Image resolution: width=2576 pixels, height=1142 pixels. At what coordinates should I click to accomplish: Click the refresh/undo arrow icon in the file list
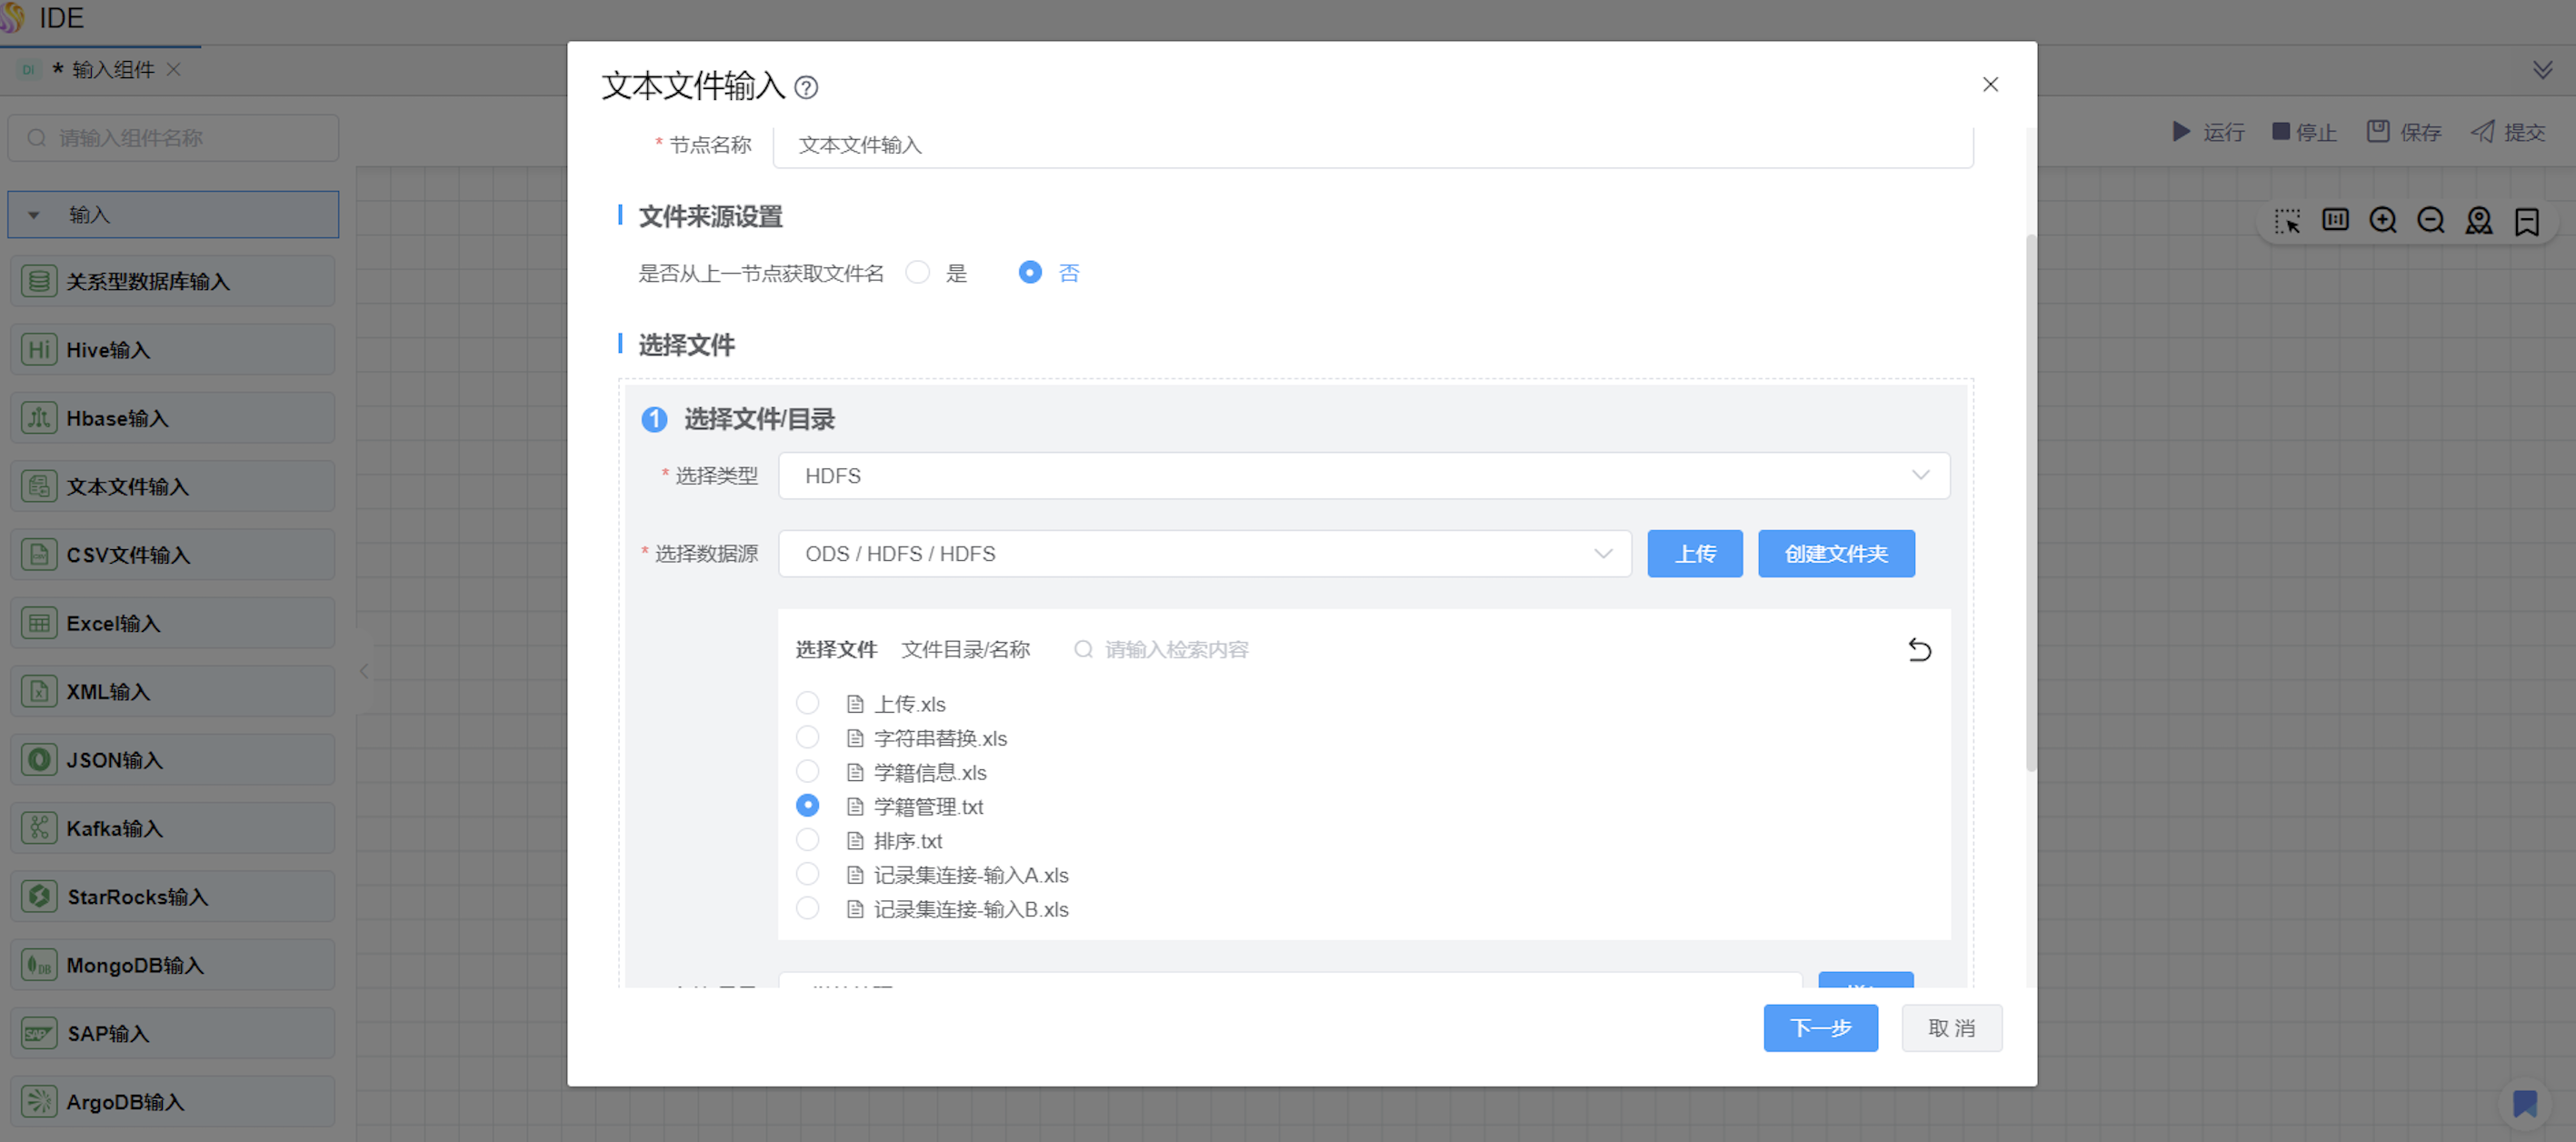1918,650
